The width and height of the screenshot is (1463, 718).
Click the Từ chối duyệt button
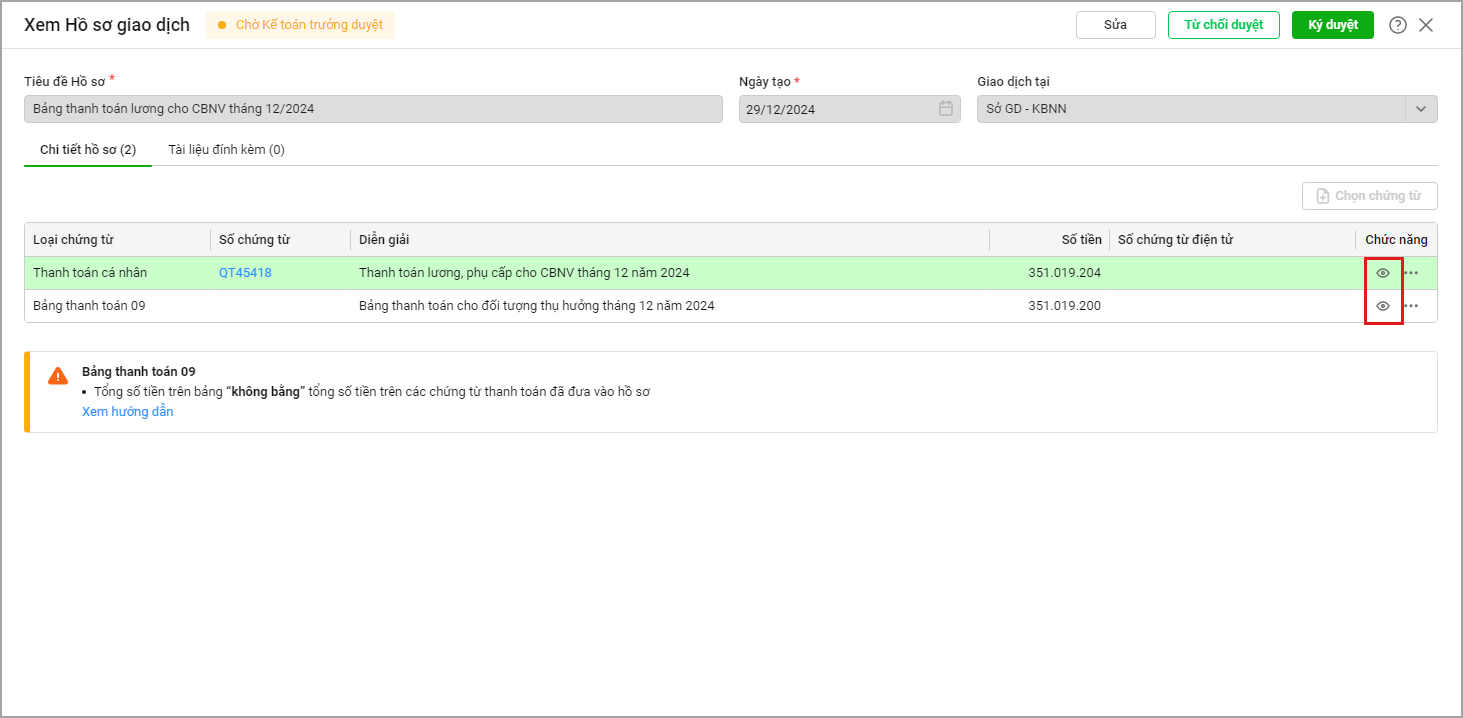pos(1223,25)
